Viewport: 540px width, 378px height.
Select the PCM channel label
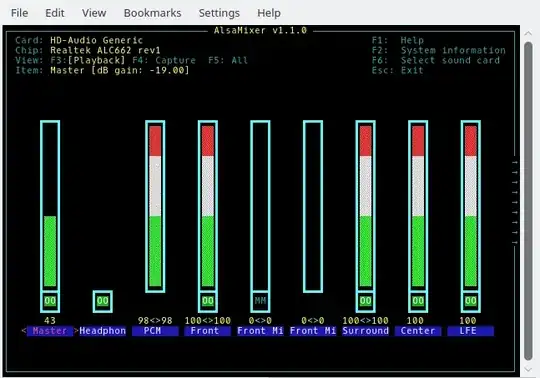[155, 331]
